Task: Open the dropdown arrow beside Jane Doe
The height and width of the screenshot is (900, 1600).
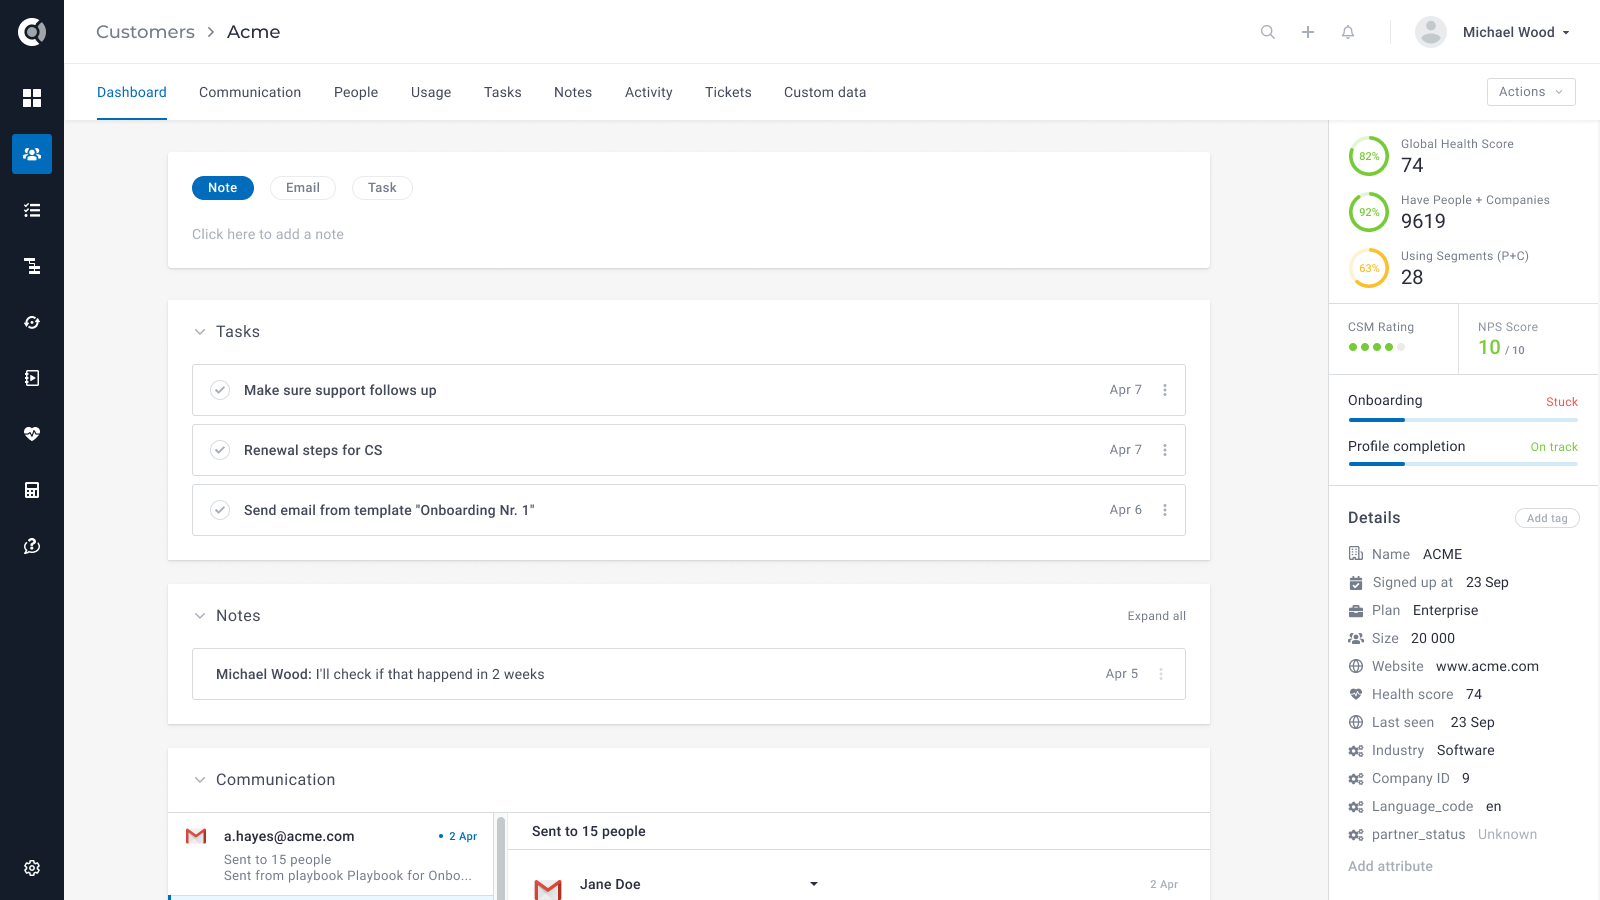Action: pyautogui.click(x=814, y=884)
